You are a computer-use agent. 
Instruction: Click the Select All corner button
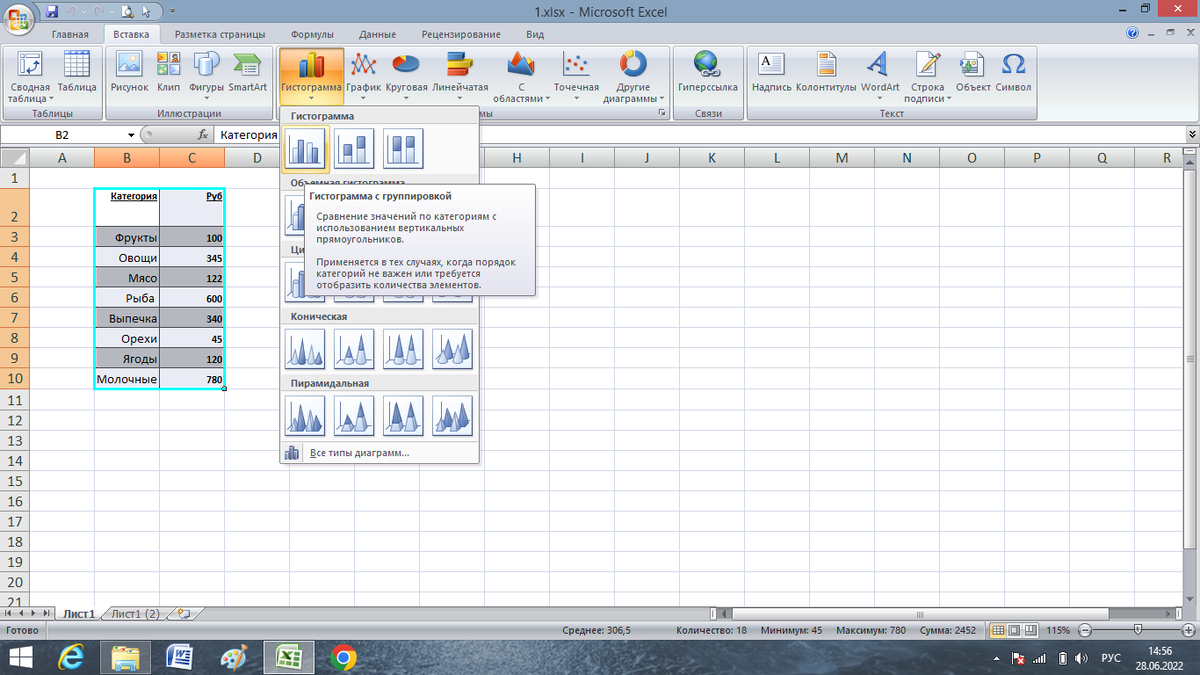tap(14, 157)
